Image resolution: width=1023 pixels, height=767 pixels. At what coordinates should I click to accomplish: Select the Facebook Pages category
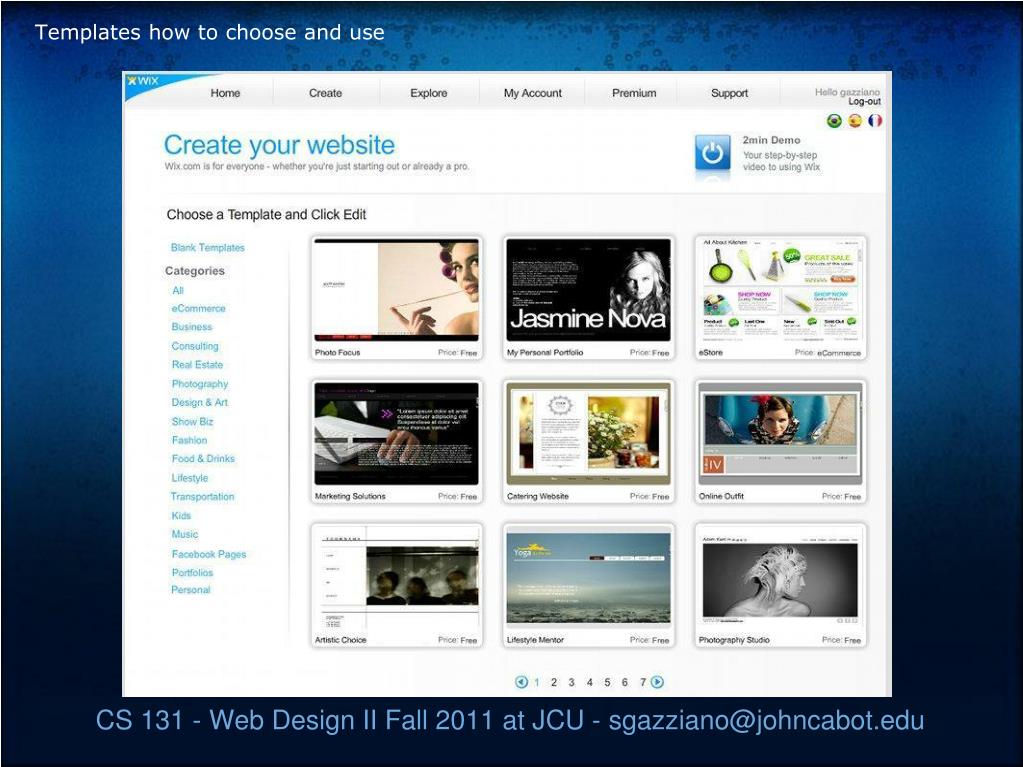209,554
